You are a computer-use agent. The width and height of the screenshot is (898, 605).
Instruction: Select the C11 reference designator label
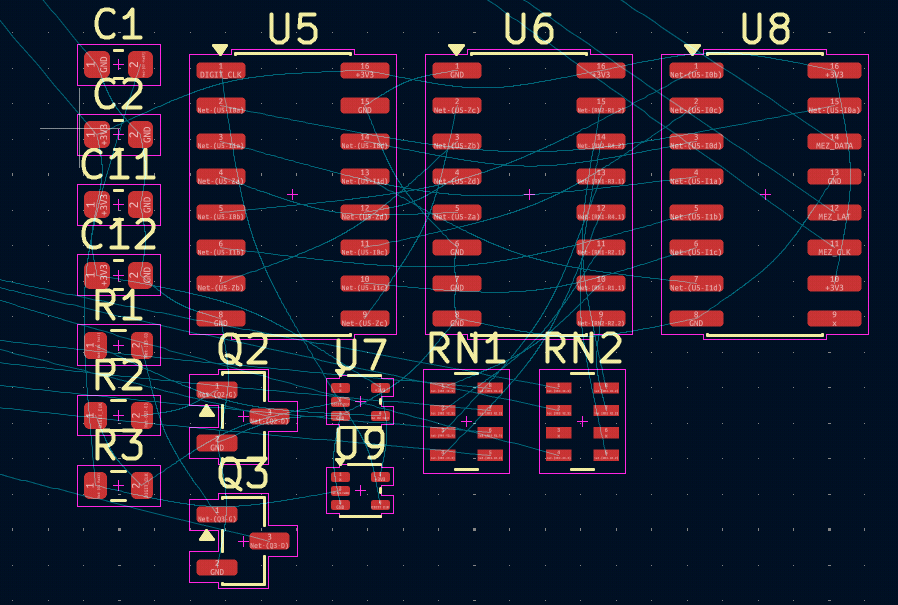(x=118, y=165)
